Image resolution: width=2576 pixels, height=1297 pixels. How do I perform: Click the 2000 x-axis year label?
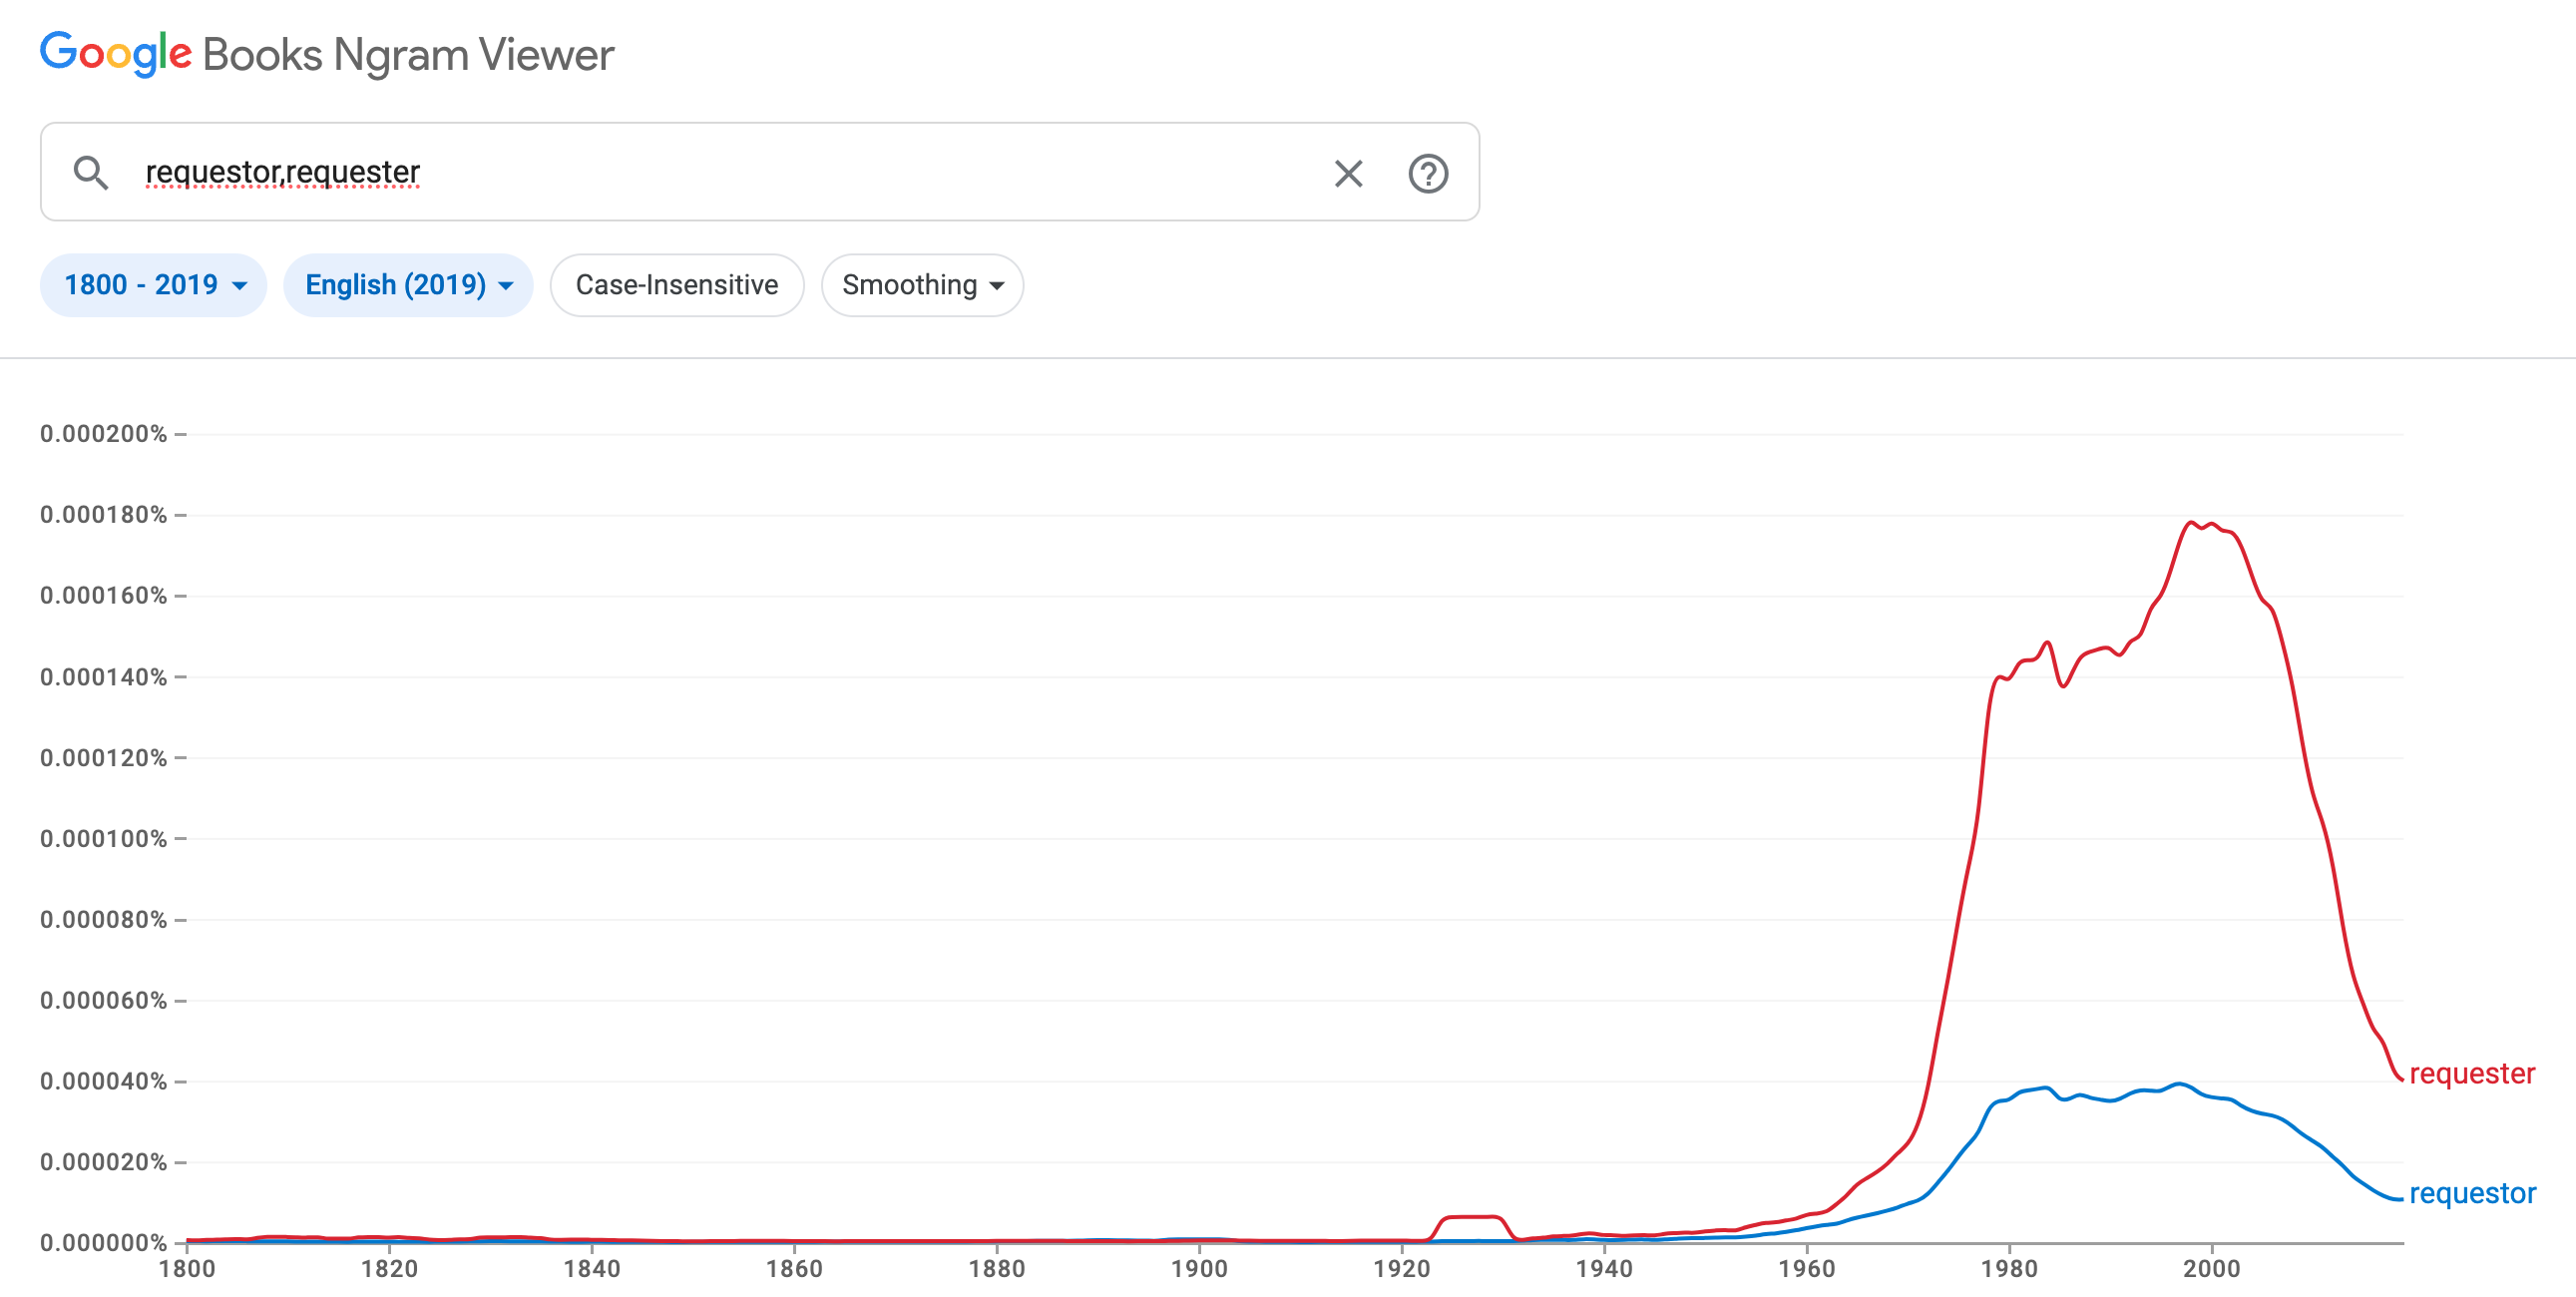[2211, 1268]
